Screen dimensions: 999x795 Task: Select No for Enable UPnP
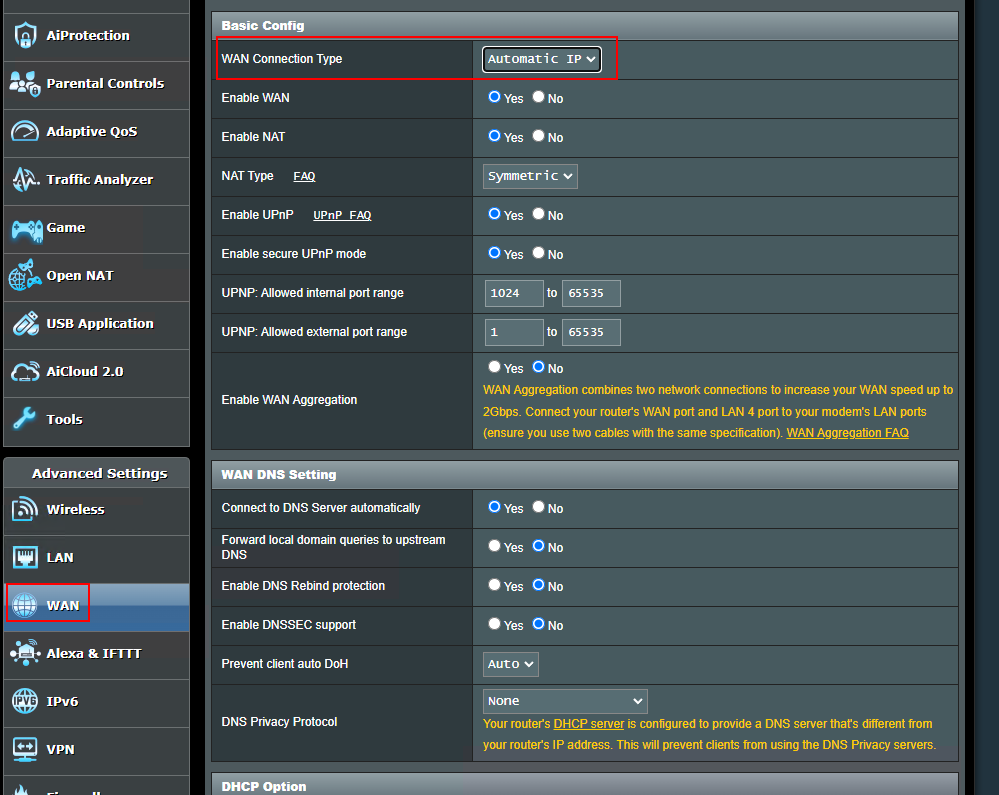point(538,214)
